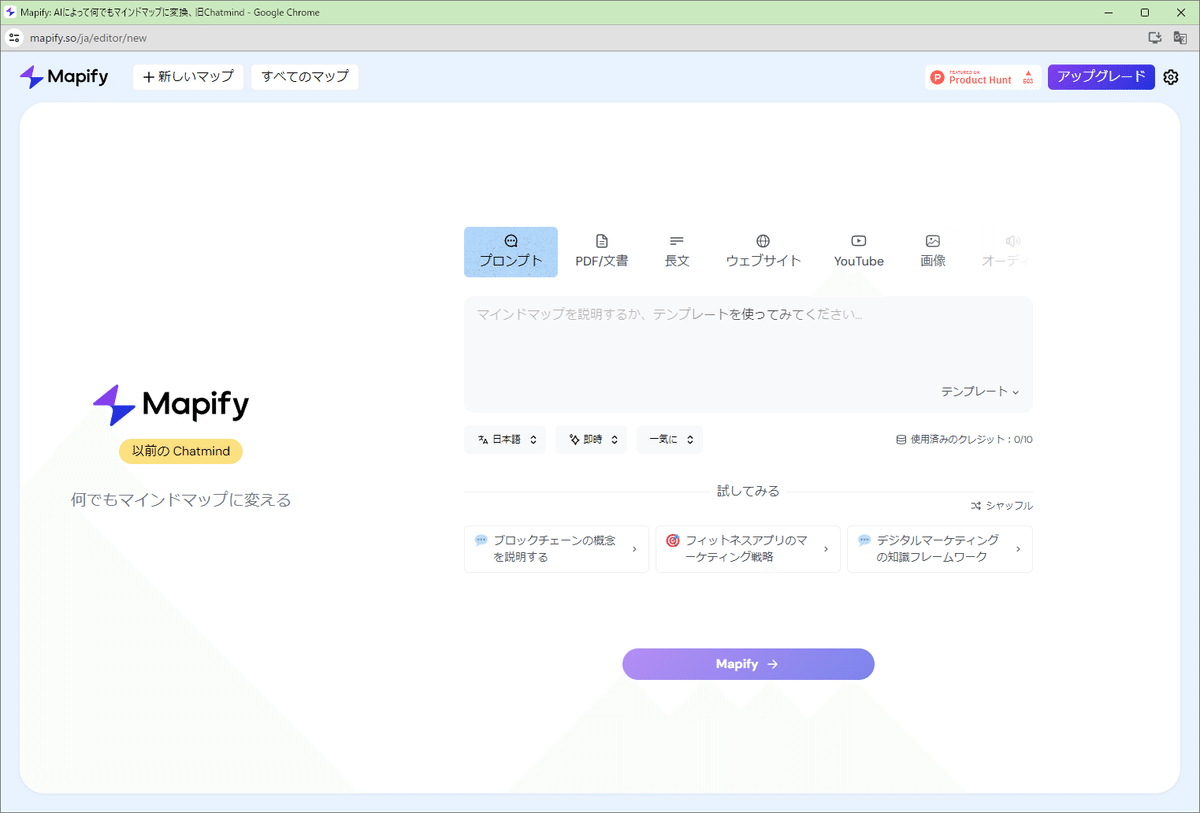The height and width of the screenshot is (813, 1200).
Task: Open the Product Hunt badge
Action: pyautogui.click(x=982, y=76)
